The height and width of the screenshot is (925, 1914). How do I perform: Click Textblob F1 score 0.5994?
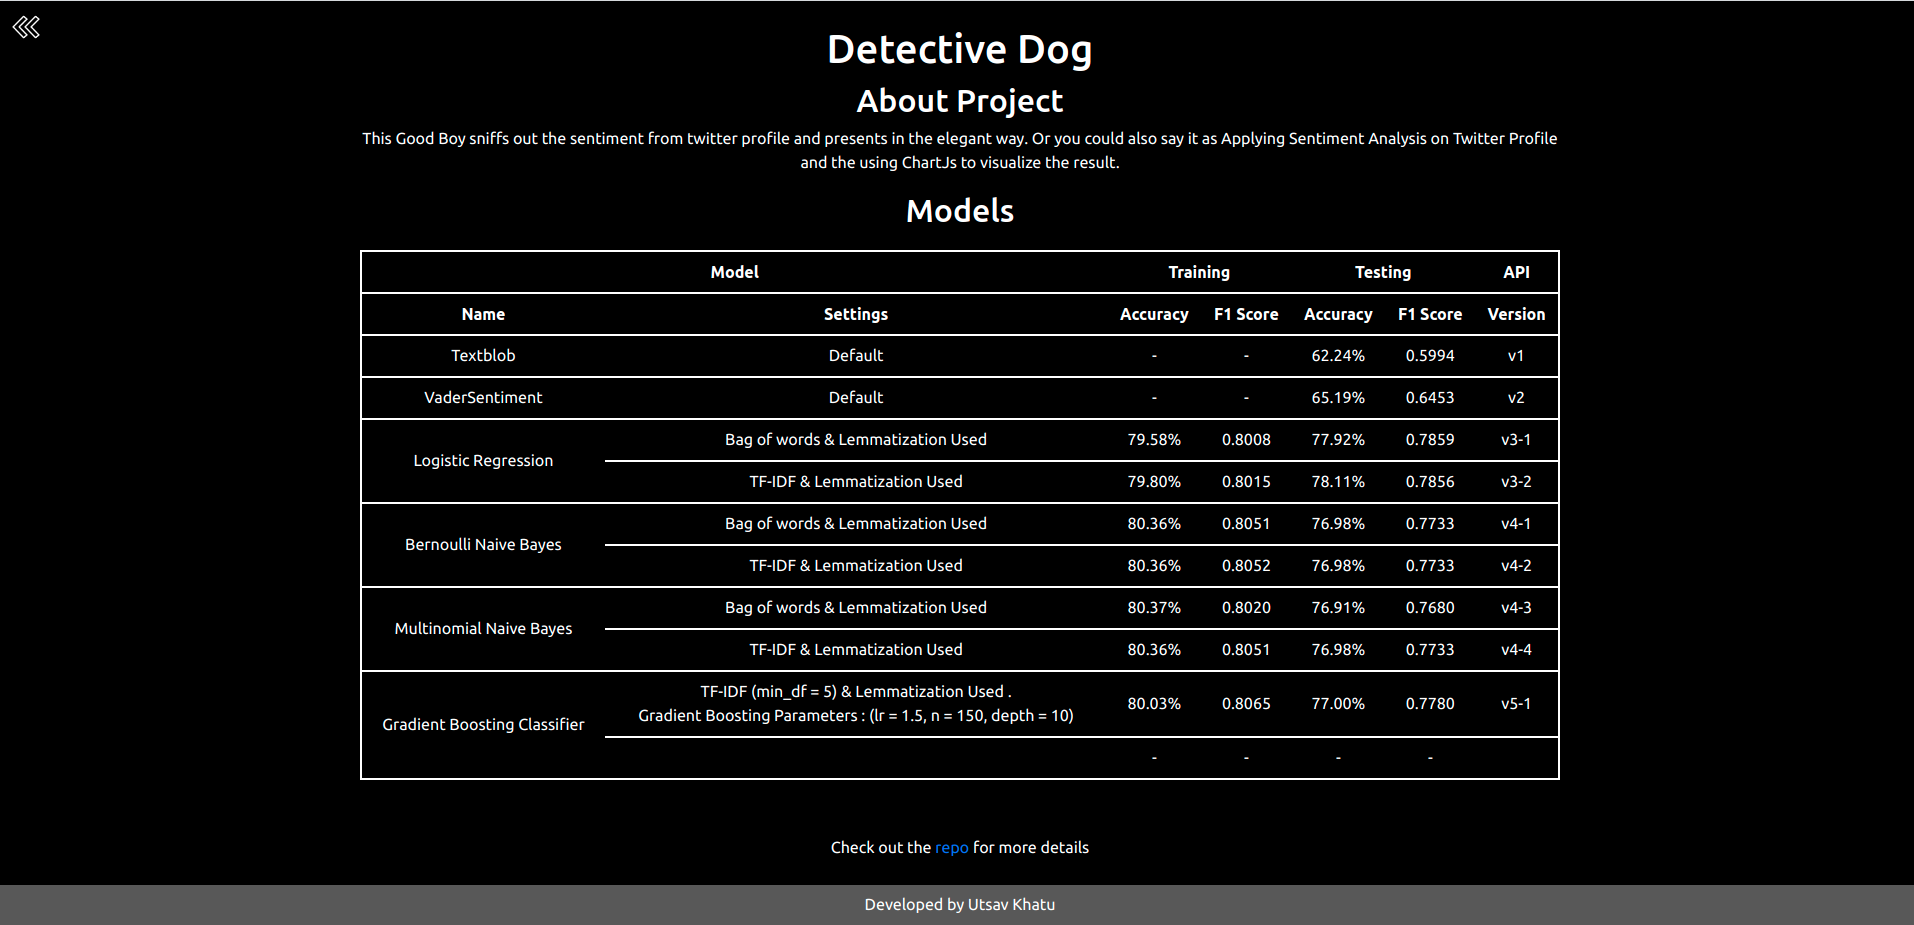coord(1430,355)
